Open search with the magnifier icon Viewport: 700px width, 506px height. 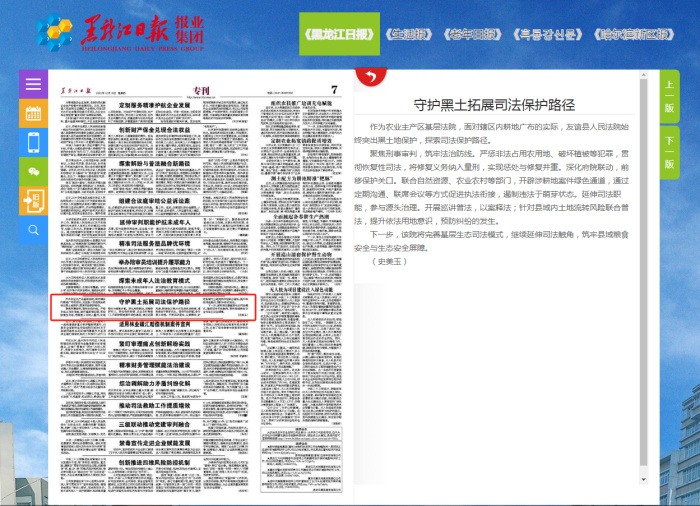coord(33,230)
